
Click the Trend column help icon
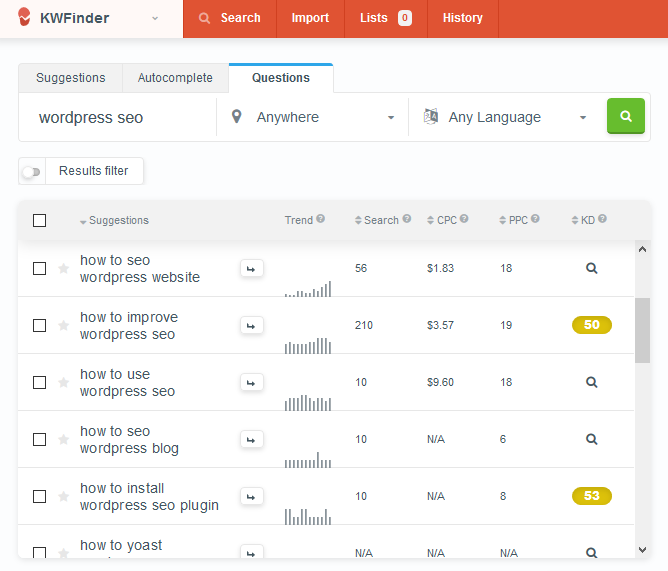coord(321,219)
